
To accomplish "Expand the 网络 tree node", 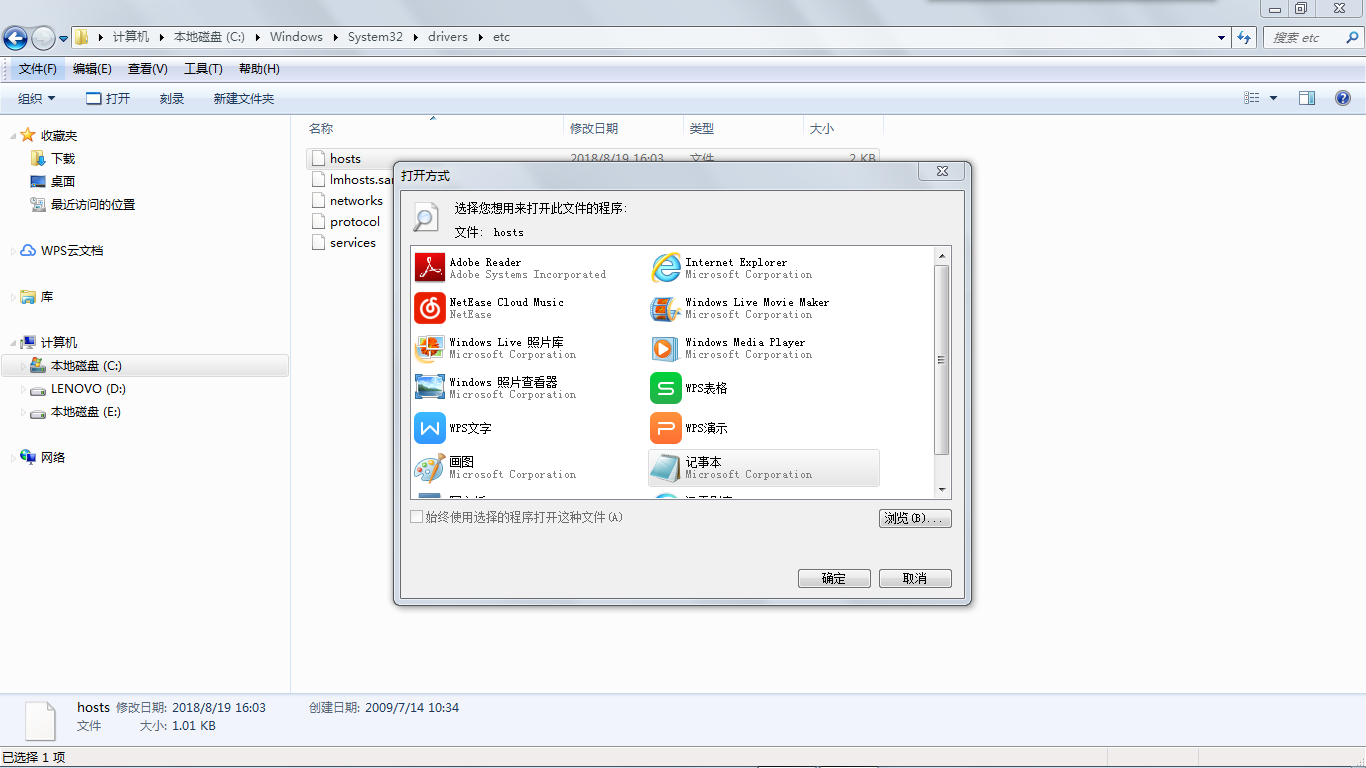I will pyautogui.click(x=13, y=457).
